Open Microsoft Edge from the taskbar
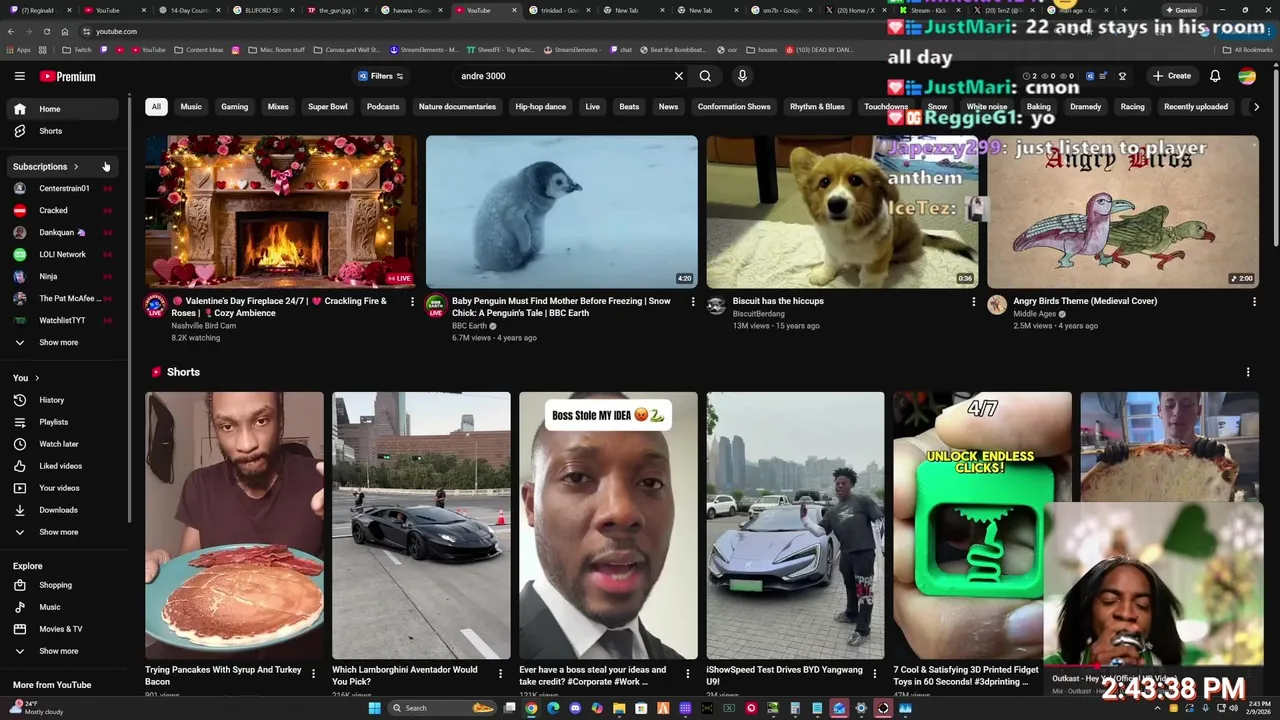The height and width of the screenshot is (720, 1280). pos(553,708)
